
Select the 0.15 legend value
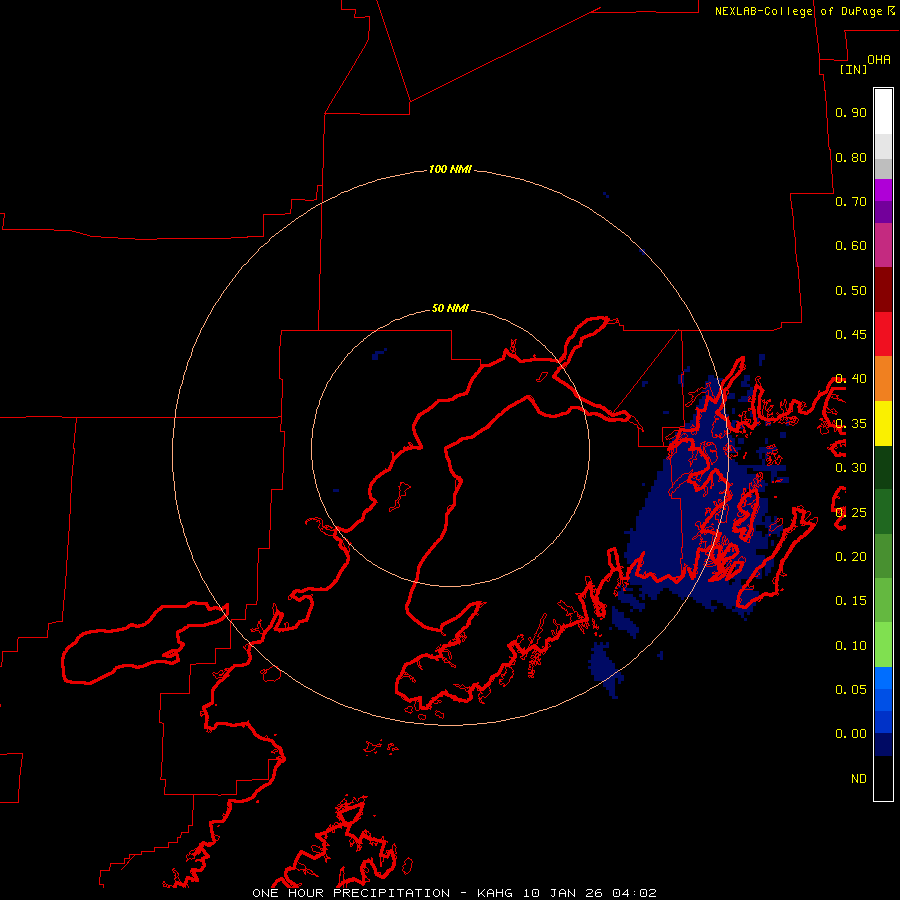pyautogui.click(x=851, y=601)
